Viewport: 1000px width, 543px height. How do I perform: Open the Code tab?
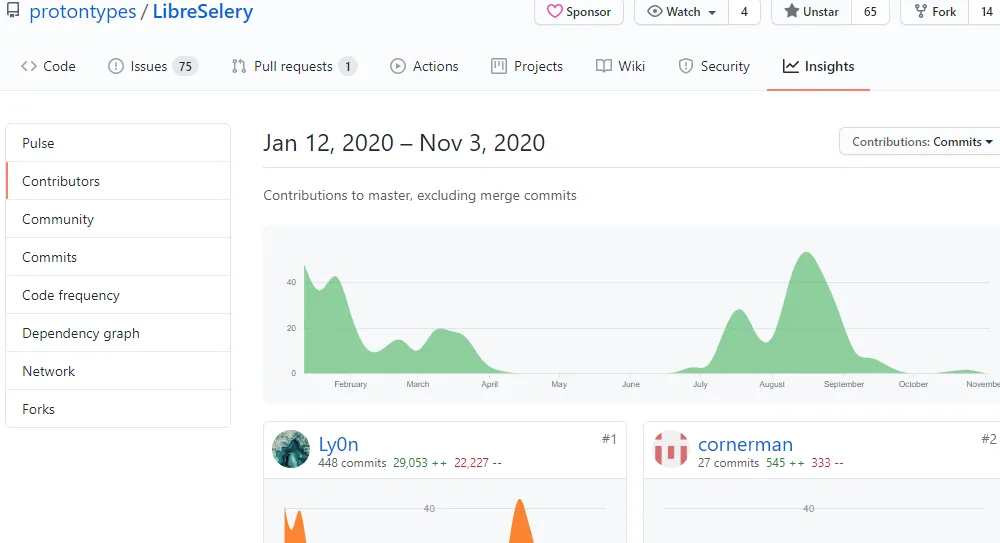click(x=48, y=66)
